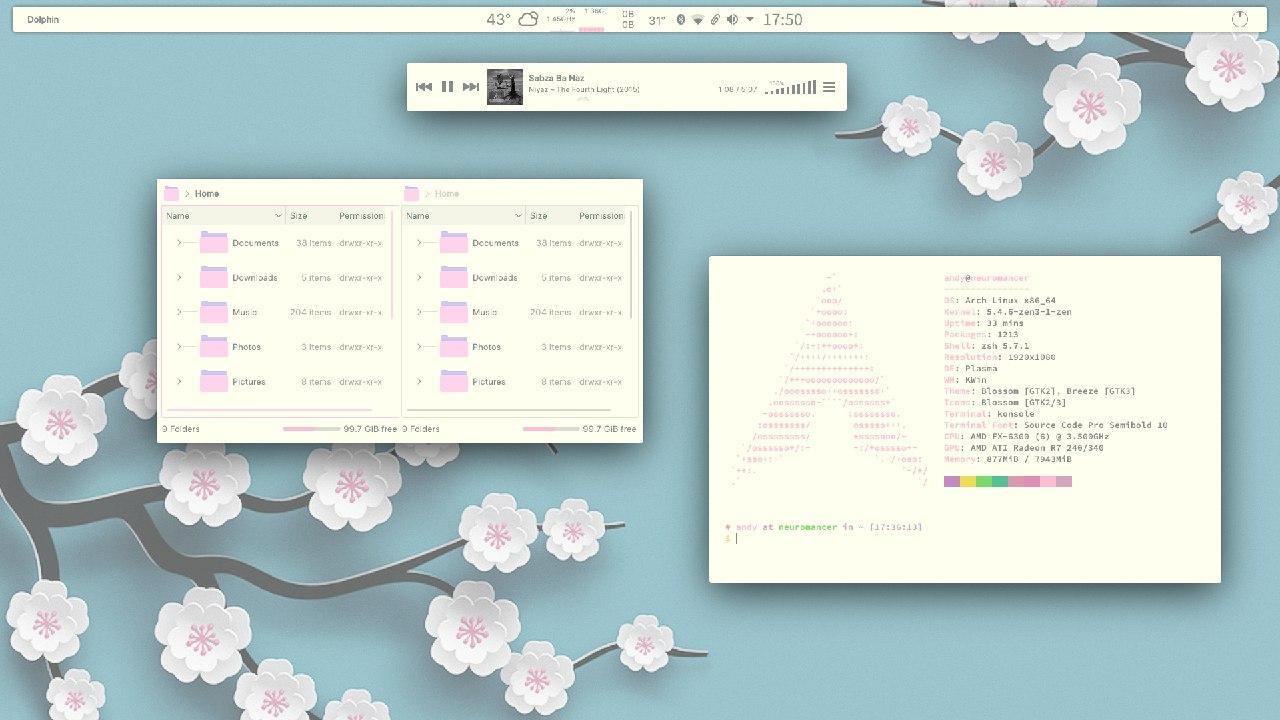This screenshot has height=720, width=1280.
Task: Sort right pane by Name column
Action: (x=464, y=215)
